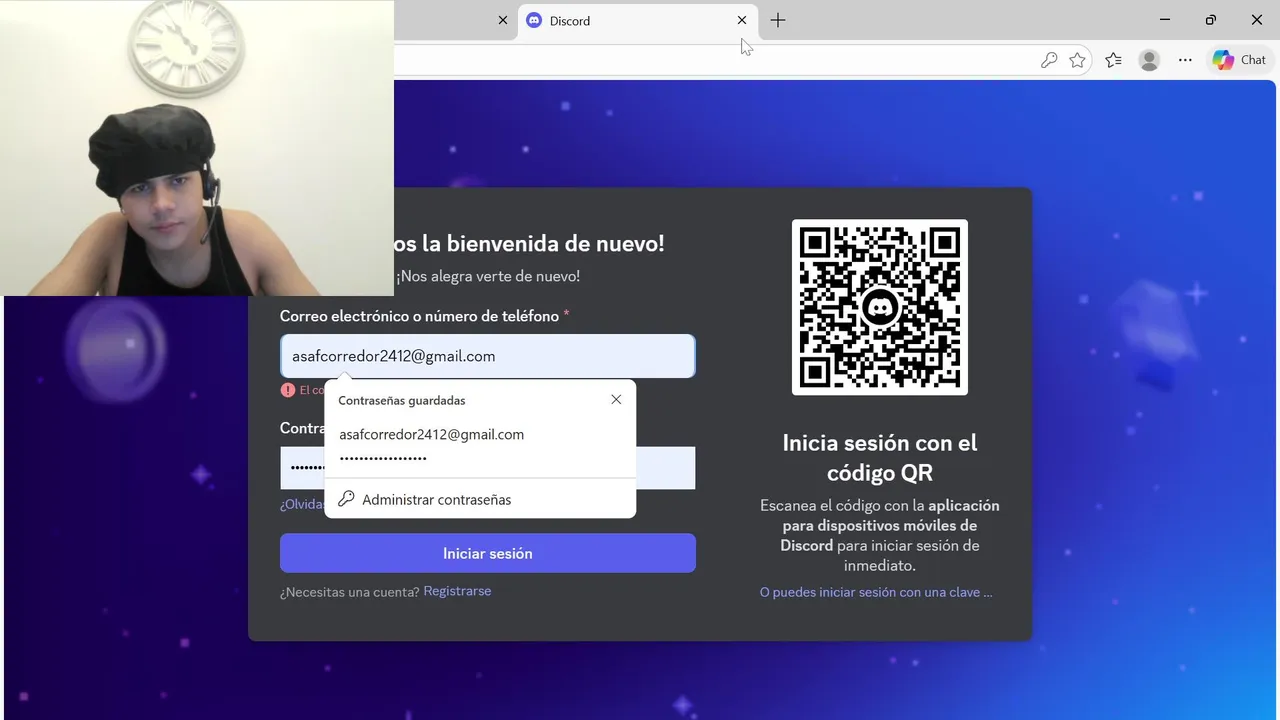Click the Iniciar sesión button

tap(488, 553)
